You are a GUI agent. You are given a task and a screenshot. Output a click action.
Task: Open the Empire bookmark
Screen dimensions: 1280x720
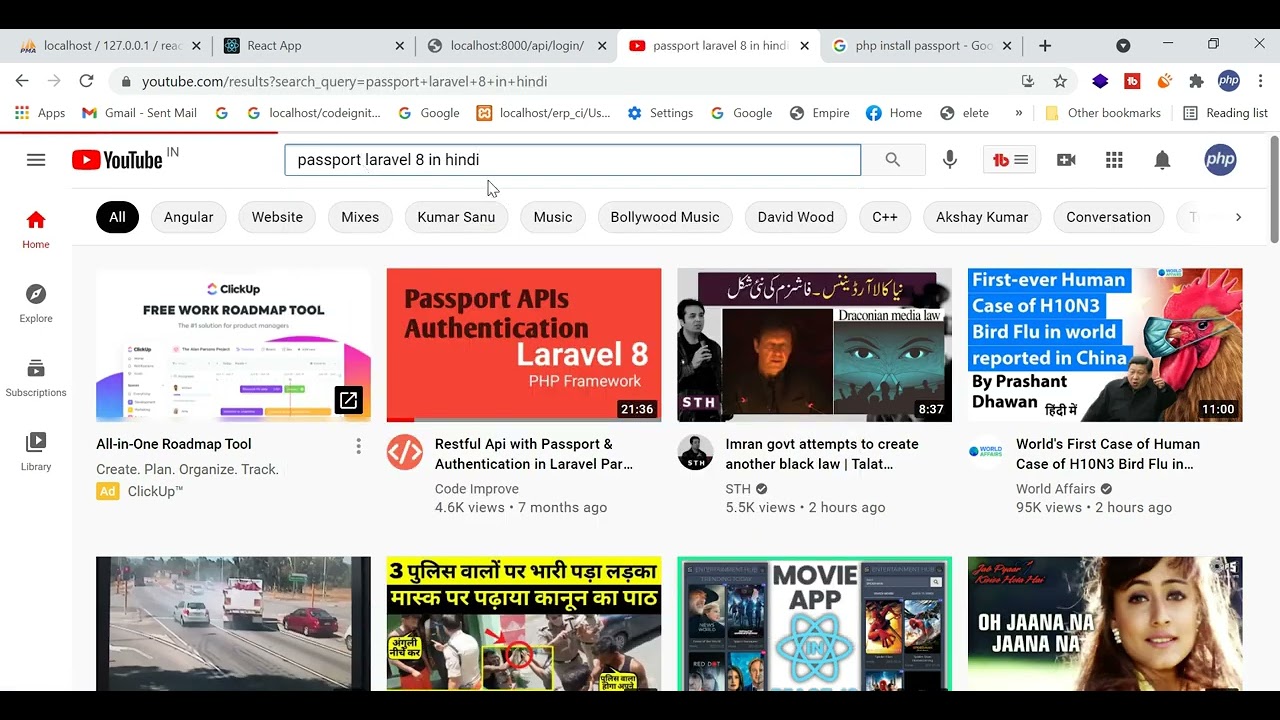pyautogui.click(x=820, y=113)
